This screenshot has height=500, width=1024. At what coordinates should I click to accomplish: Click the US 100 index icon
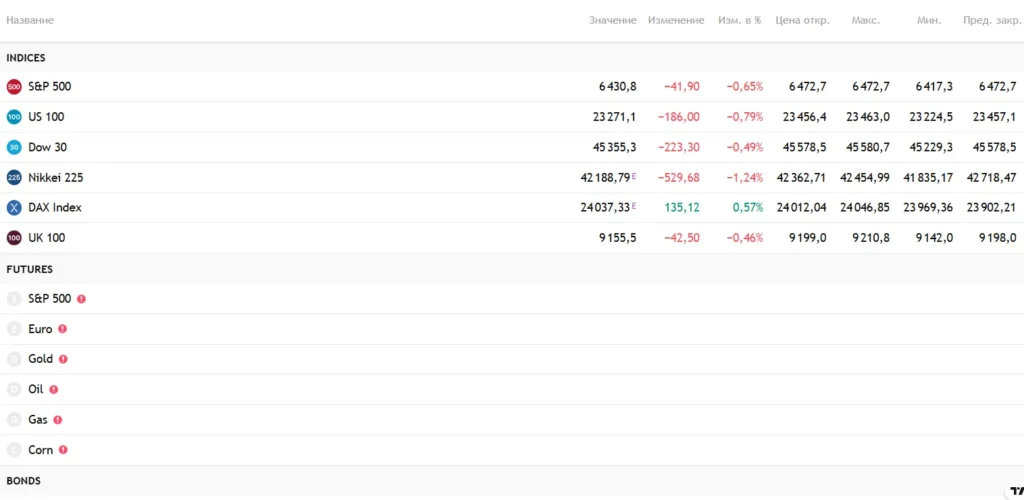14,117
